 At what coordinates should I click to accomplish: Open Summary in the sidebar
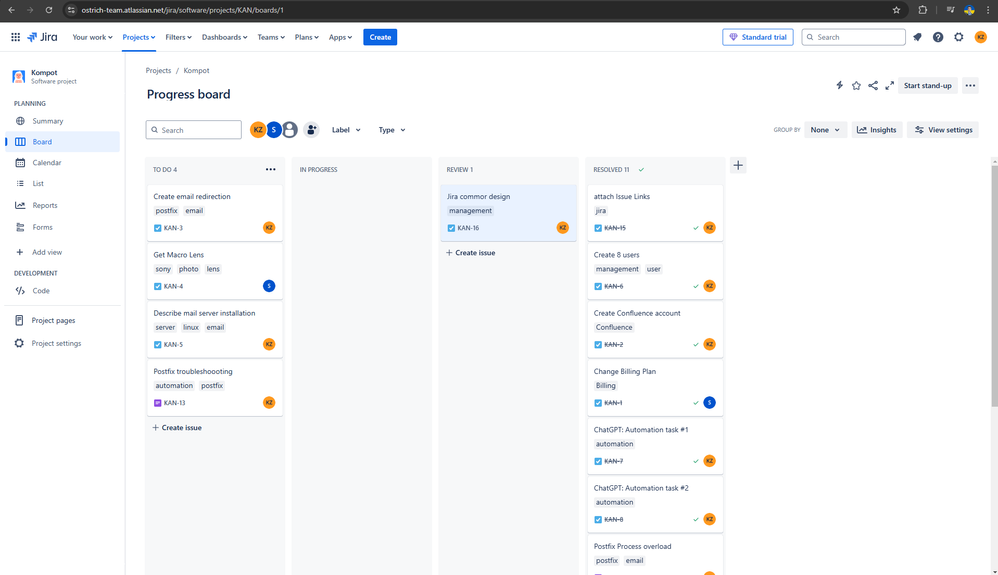click(62, 121)
